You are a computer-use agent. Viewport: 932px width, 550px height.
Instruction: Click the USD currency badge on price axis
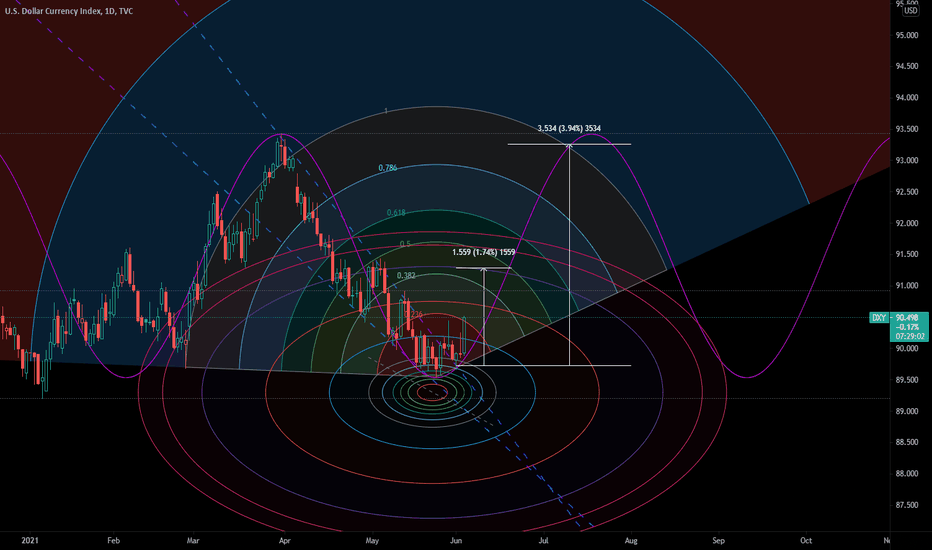click(911, 11)
